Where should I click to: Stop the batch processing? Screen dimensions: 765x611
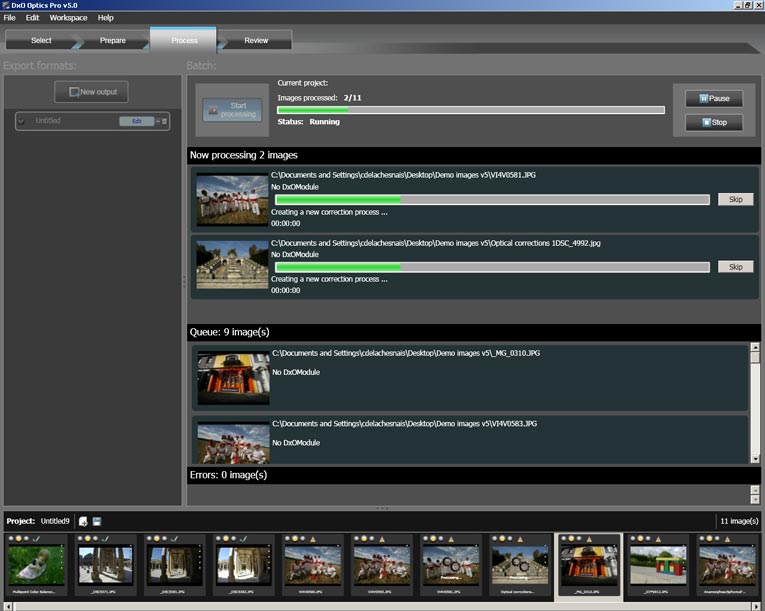coord(714,122)
